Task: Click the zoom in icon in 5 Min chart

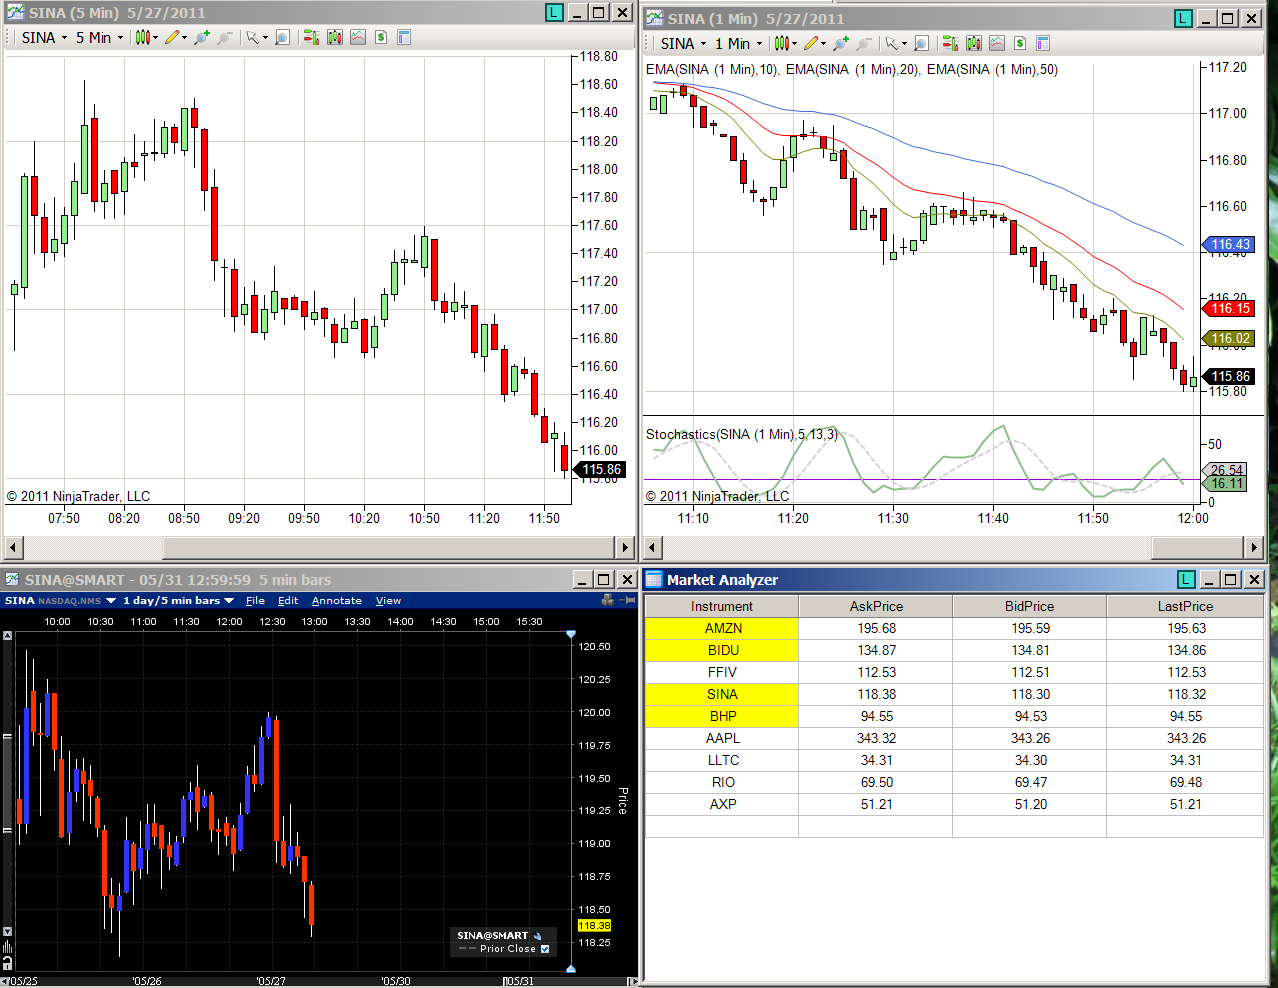Action: click(201, 37)
